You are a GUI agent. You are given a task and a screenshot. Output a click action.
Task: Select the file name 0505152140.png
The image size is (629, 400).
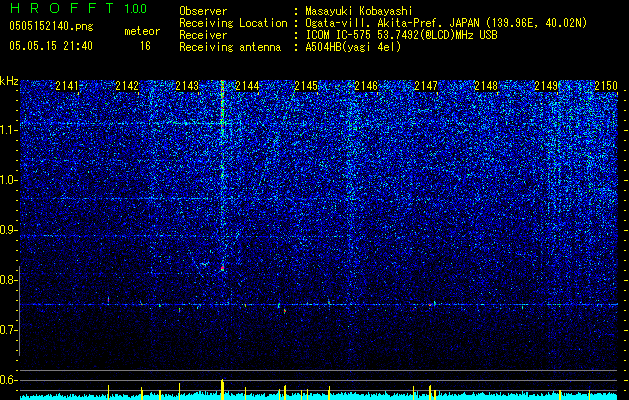pyautogui.click(x=51, y=27)
